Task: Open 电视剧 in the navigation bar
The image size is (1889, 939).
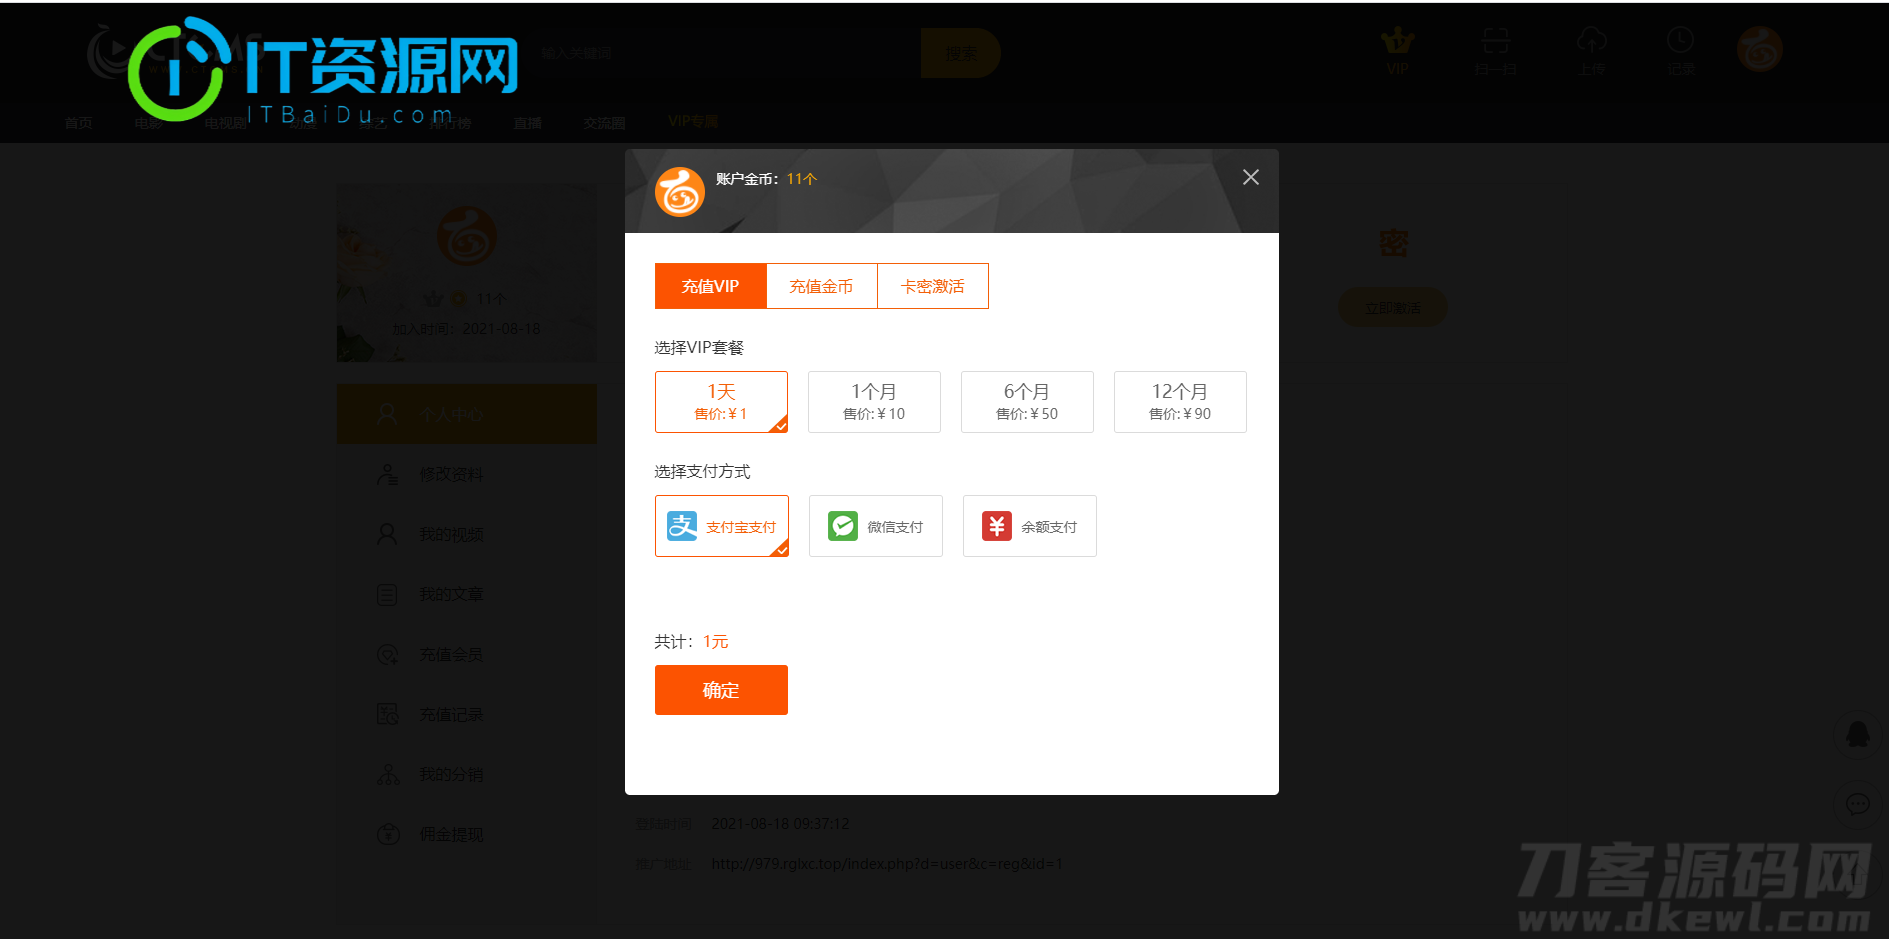Action: pos(225,123)
